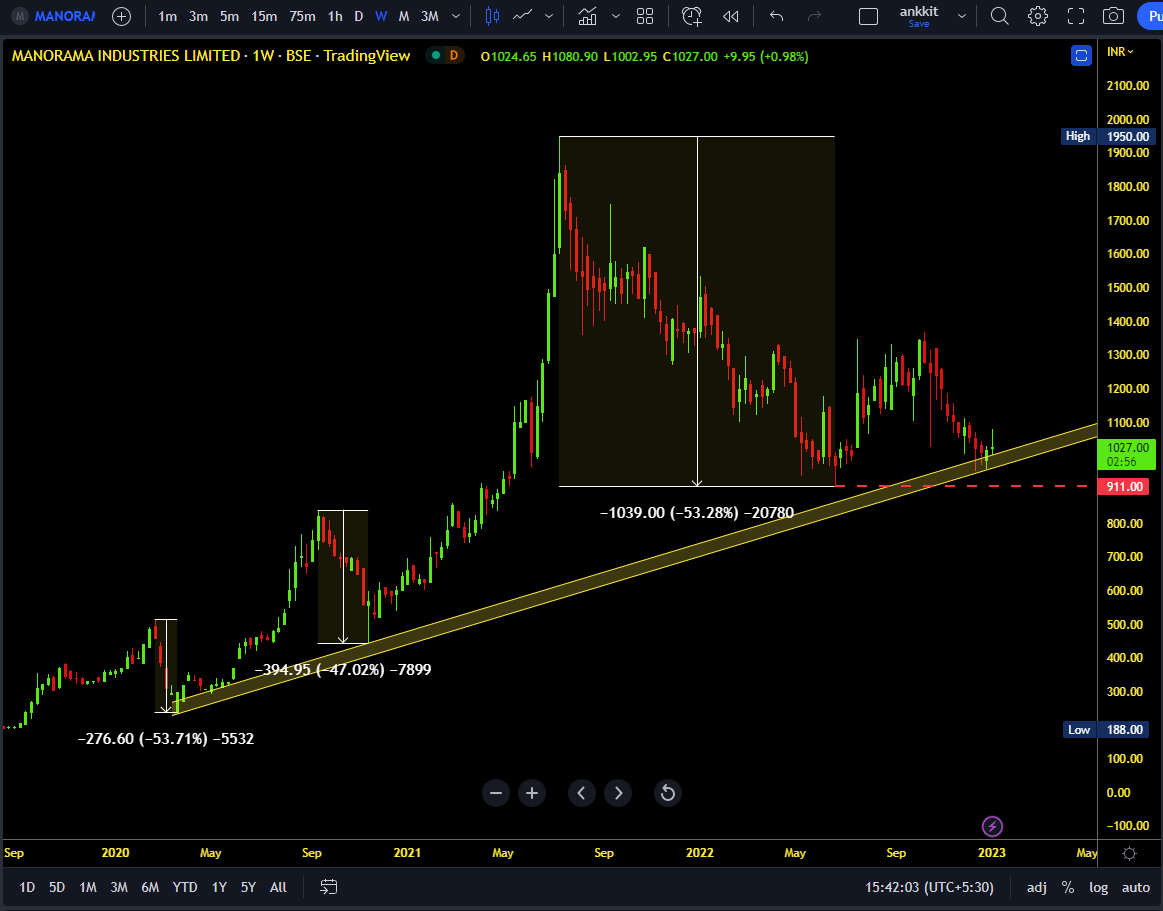Open the INR currency dropdown

point(1120,52)
